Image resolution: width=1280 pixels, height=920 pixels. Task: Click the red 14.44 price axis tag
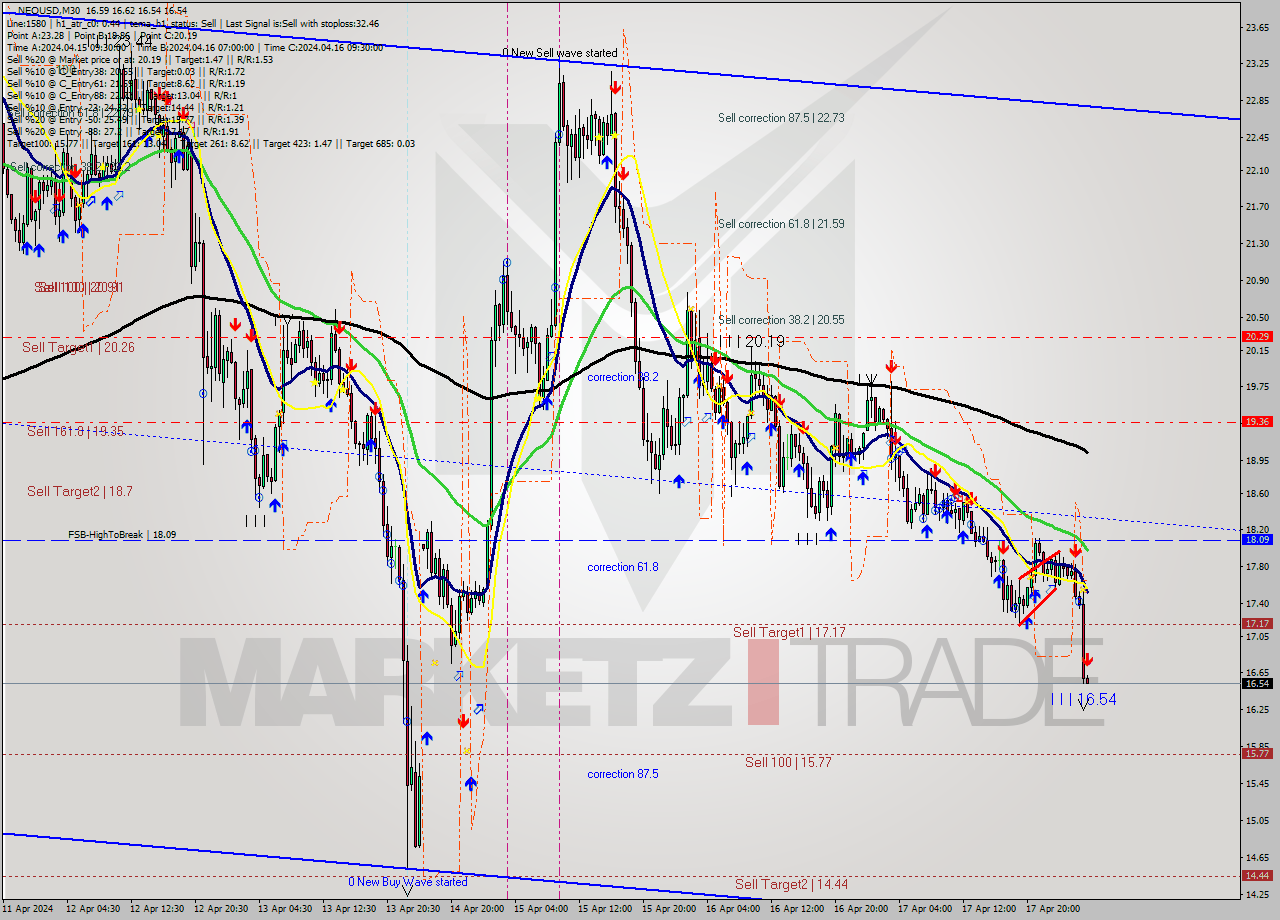1257,876
